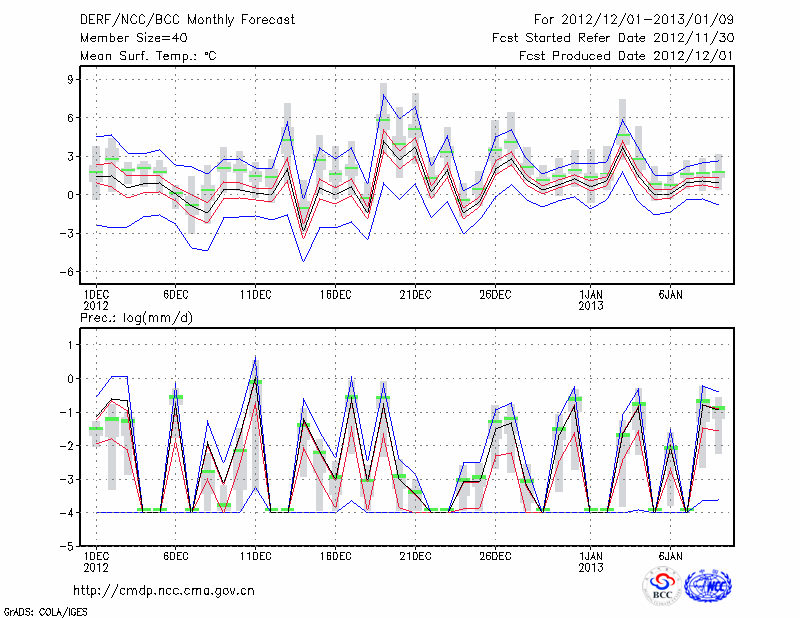Select 6JAN tick below the precipitation chart
The height and width of the screenshot is (618, 800).
[x=671, y=555]
